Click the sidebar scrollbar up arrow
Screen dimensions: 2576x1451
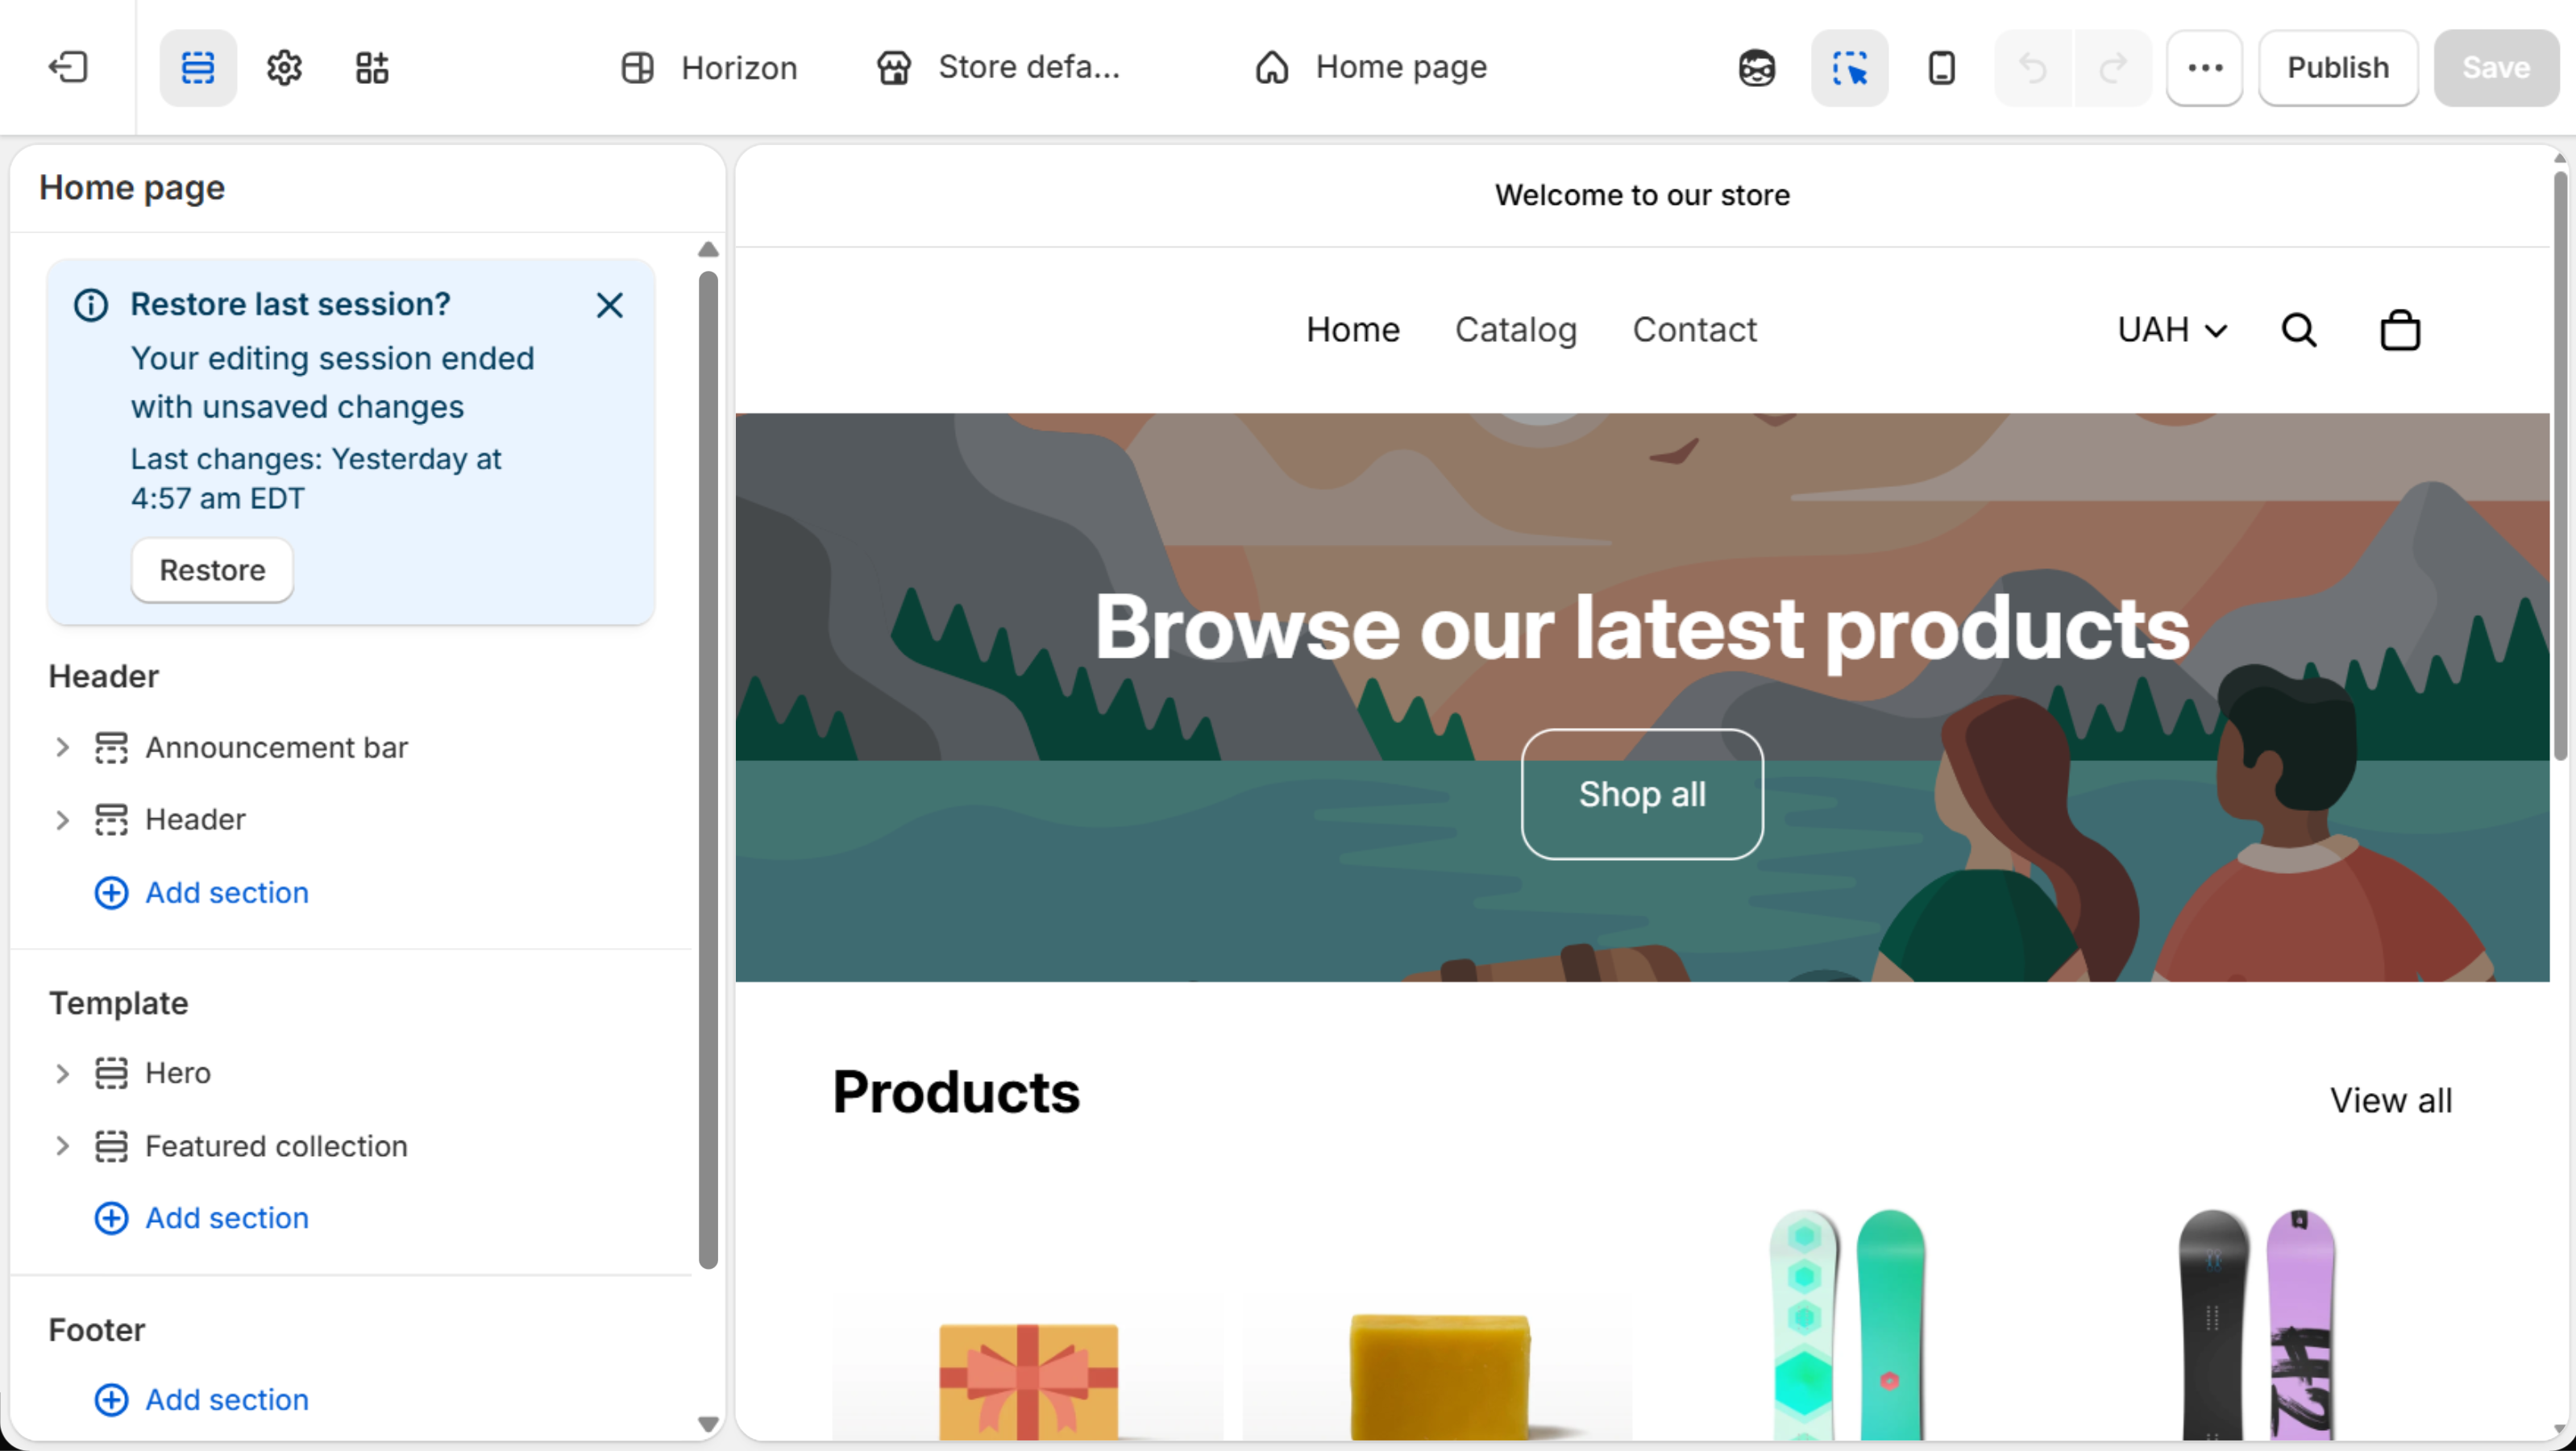[708, 249]
